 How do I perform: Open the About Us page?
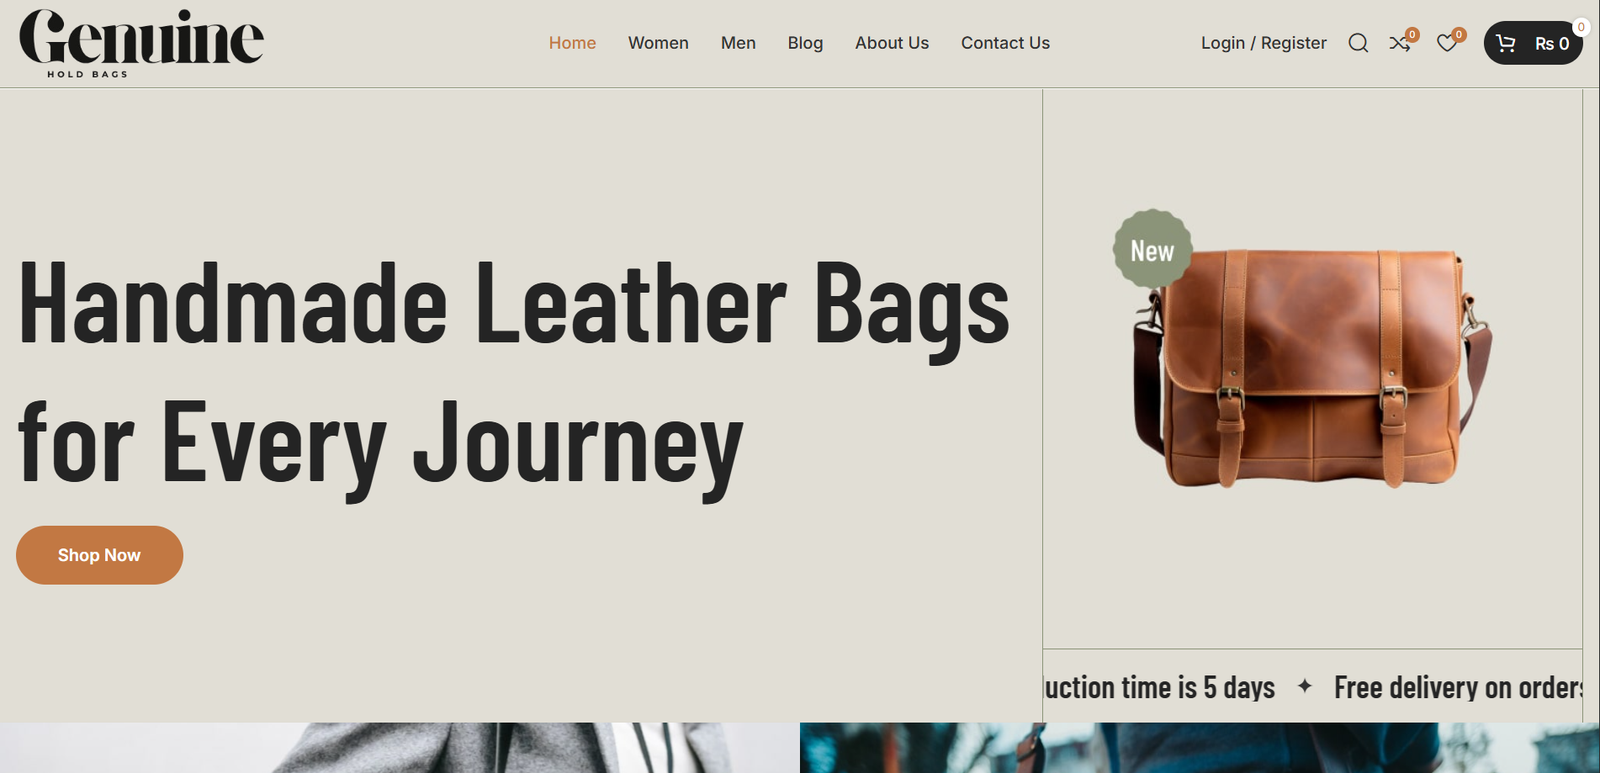click(x=892, y=43)
